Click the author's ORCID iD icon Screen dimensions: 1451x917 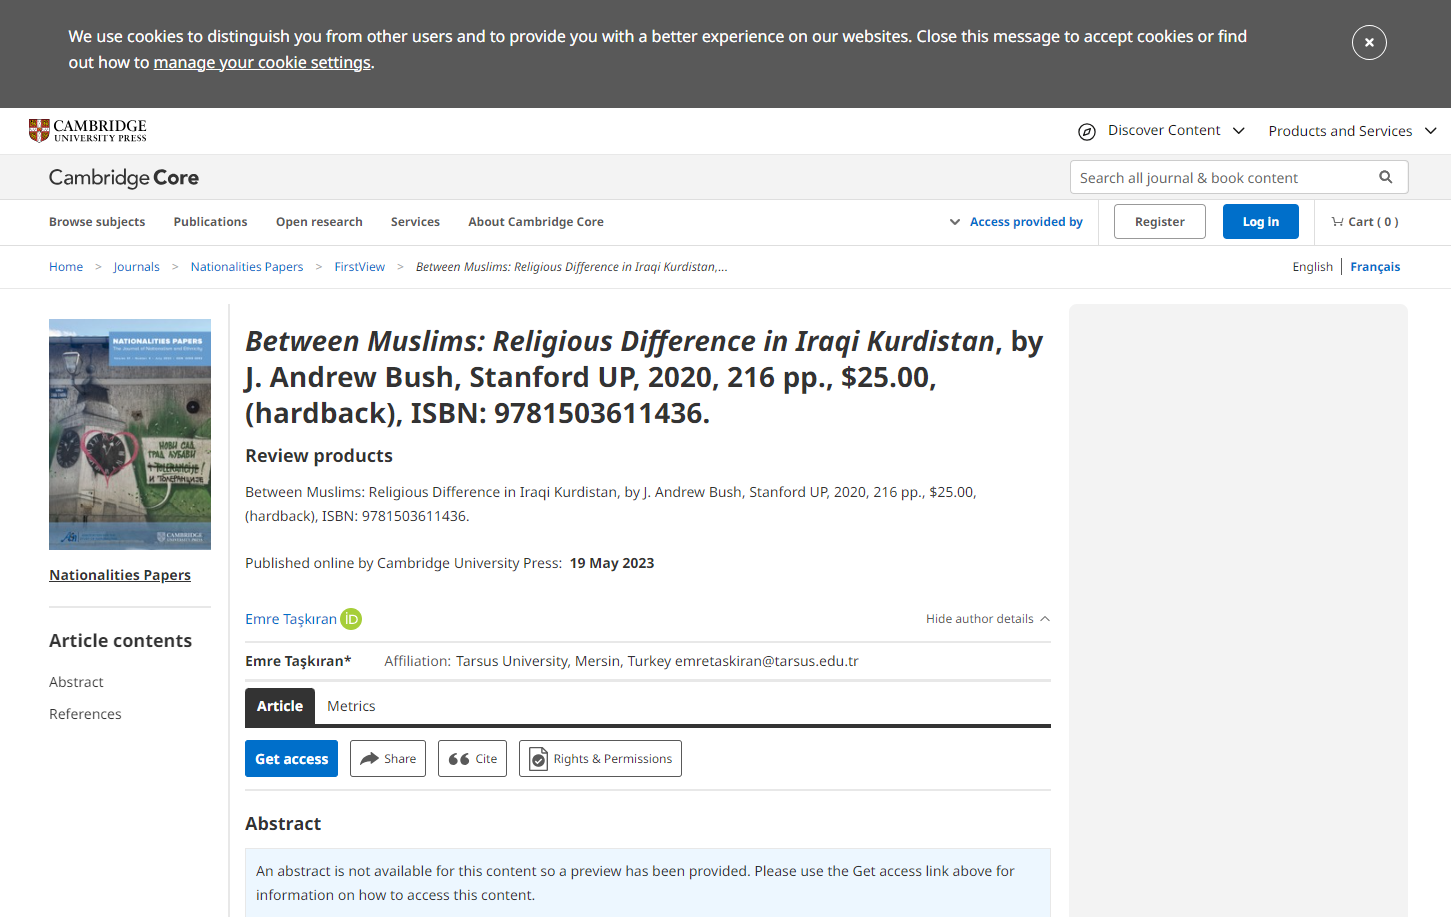[351, 619]
